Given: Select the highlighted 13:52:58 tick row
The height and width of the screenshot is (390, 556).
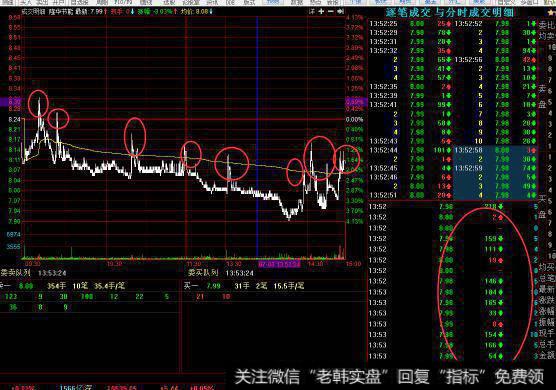Looking at the screenshot, I should point(495,150).
